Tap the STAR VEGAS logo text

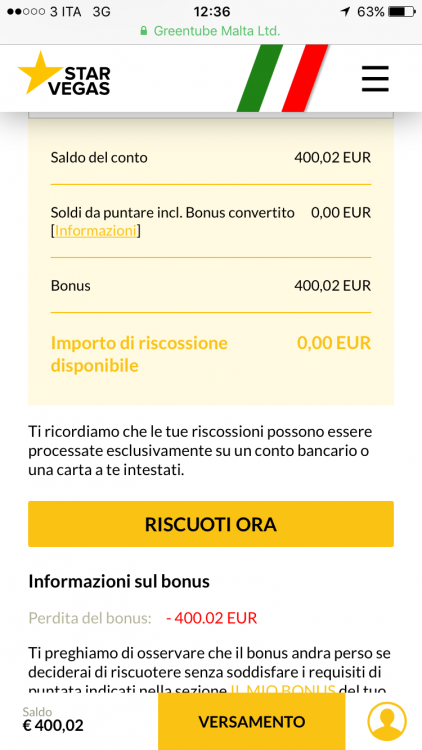pos(86,81)
